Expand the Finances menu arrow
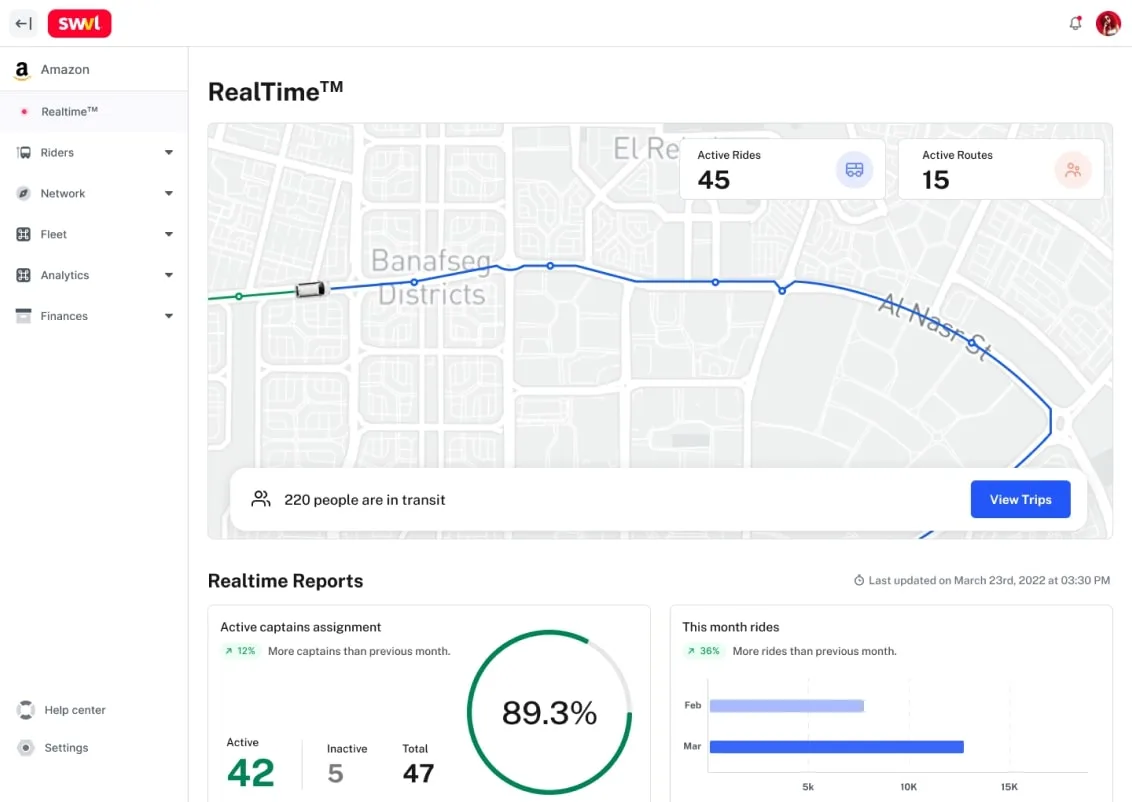This screenshot has width=1132, height=802. point(169,317)
